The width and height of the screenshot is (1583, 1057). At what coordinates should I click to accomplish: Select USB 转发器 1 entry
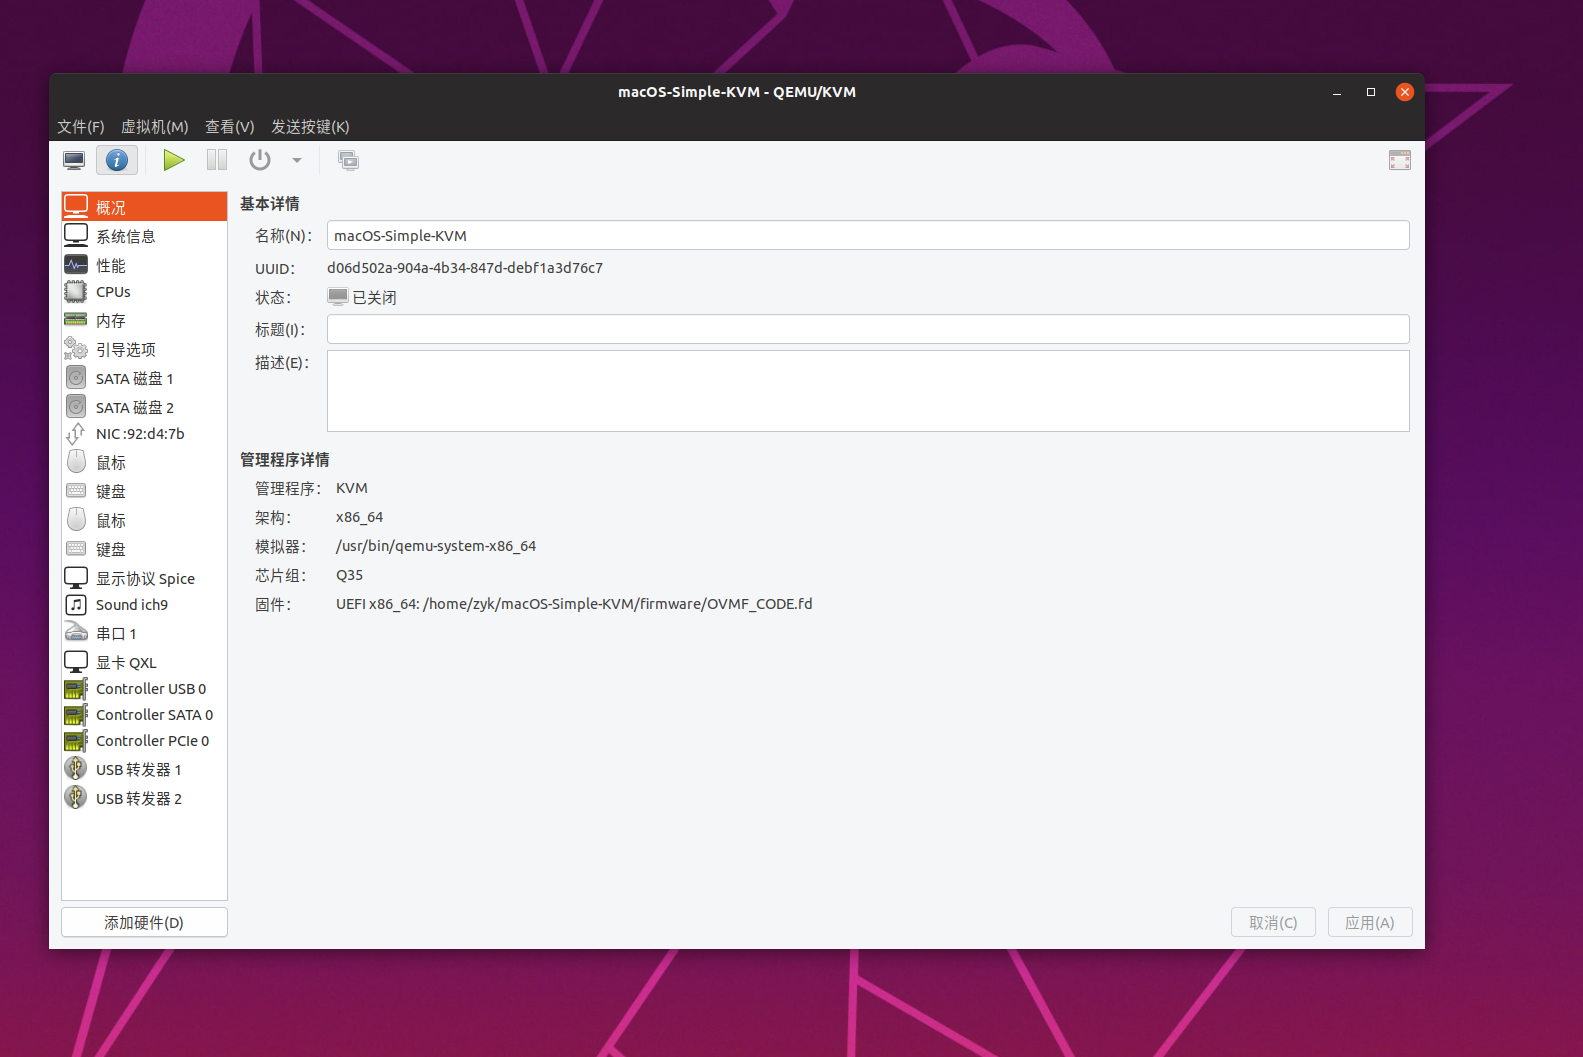tap(144, 769)
